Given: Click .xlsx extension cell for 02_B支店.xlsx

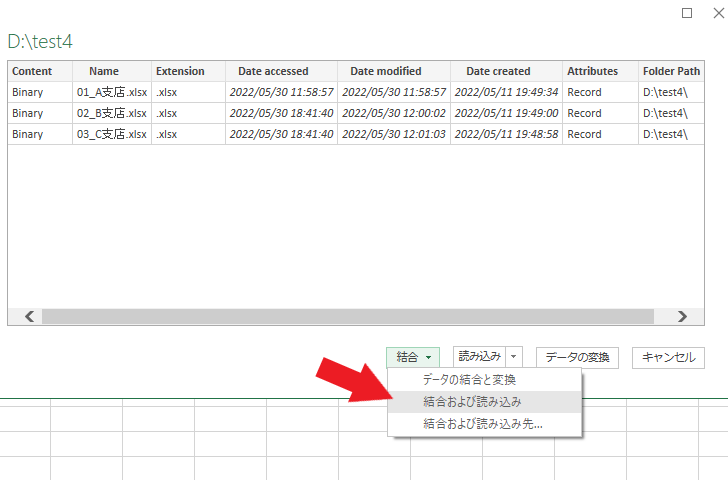Looking at the screenshot, I should [x=188, y=113].
